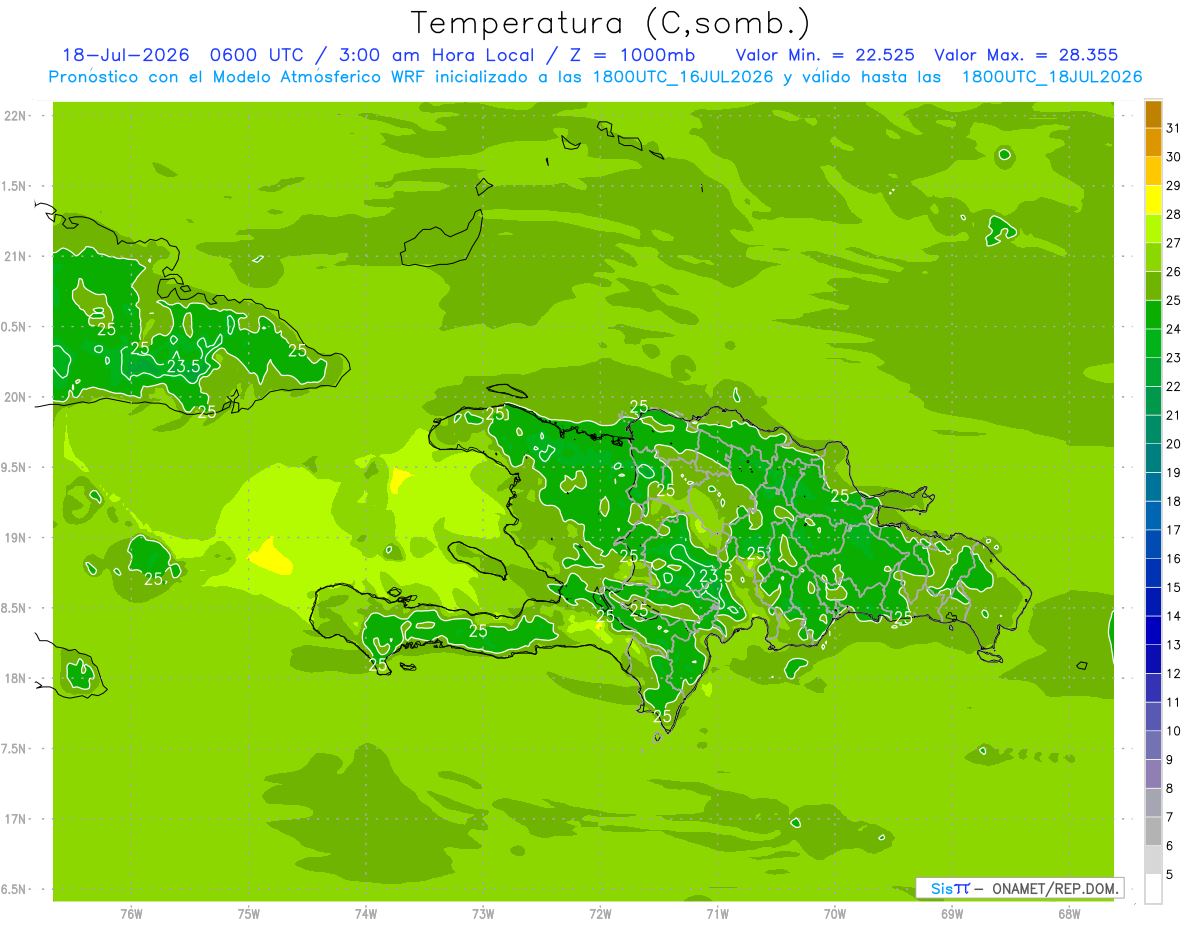Image resolution: width=1200 pixels, height=927 pixels.
Task: Click the "20N" latitude axis label
Action: [16, 397]
